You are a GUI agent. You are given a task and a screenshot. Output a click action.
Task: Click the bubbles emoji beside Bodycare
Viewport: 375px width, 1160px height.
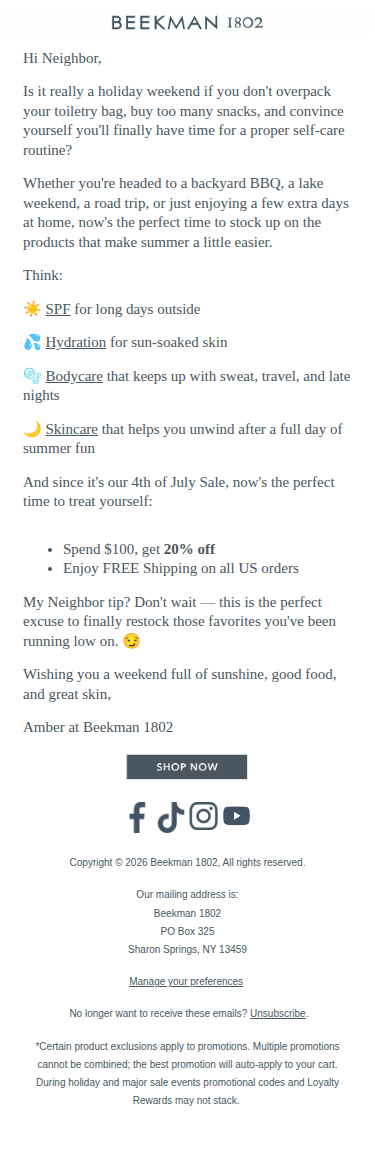(32, 376)
